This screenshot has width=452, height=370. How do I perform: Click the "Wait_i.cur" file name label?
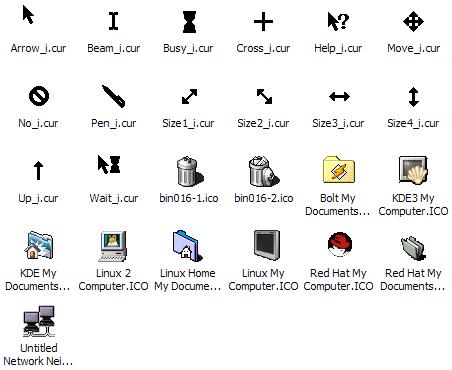[x=114, y=198]
